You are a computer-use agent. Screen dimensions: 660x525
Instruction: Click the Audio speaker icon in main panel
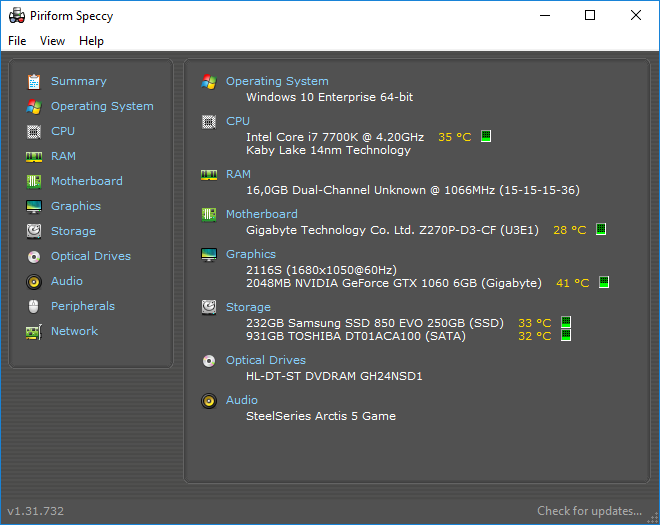209,401
